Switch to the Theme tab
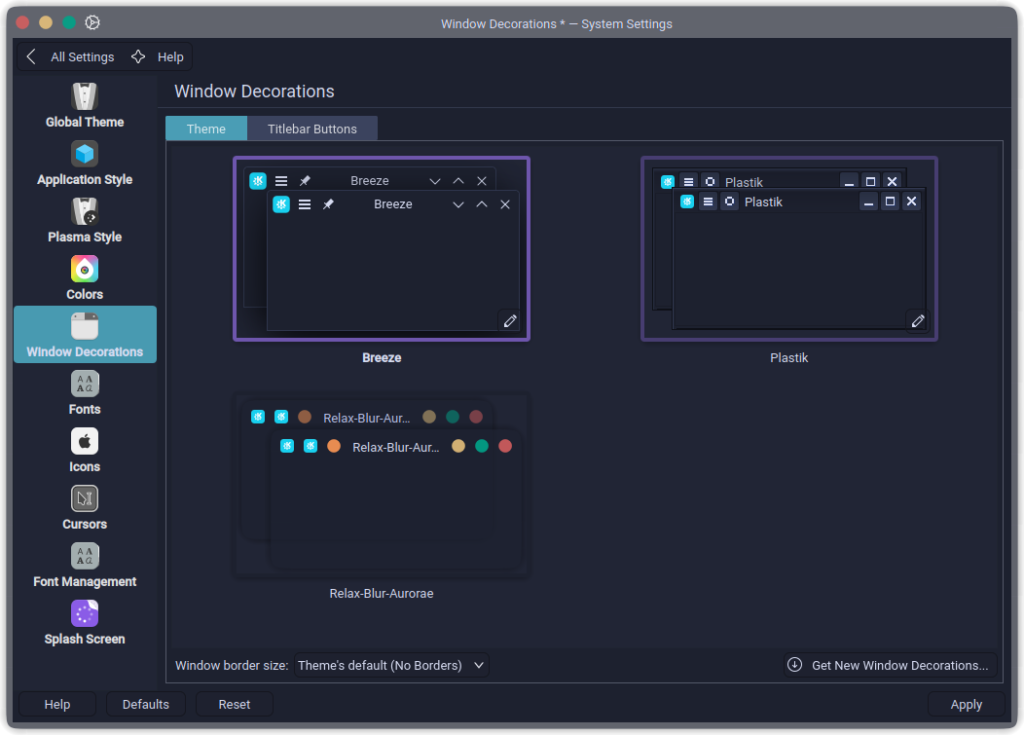This screenshot has width=1024, height=735. click(x=206, y=129)
